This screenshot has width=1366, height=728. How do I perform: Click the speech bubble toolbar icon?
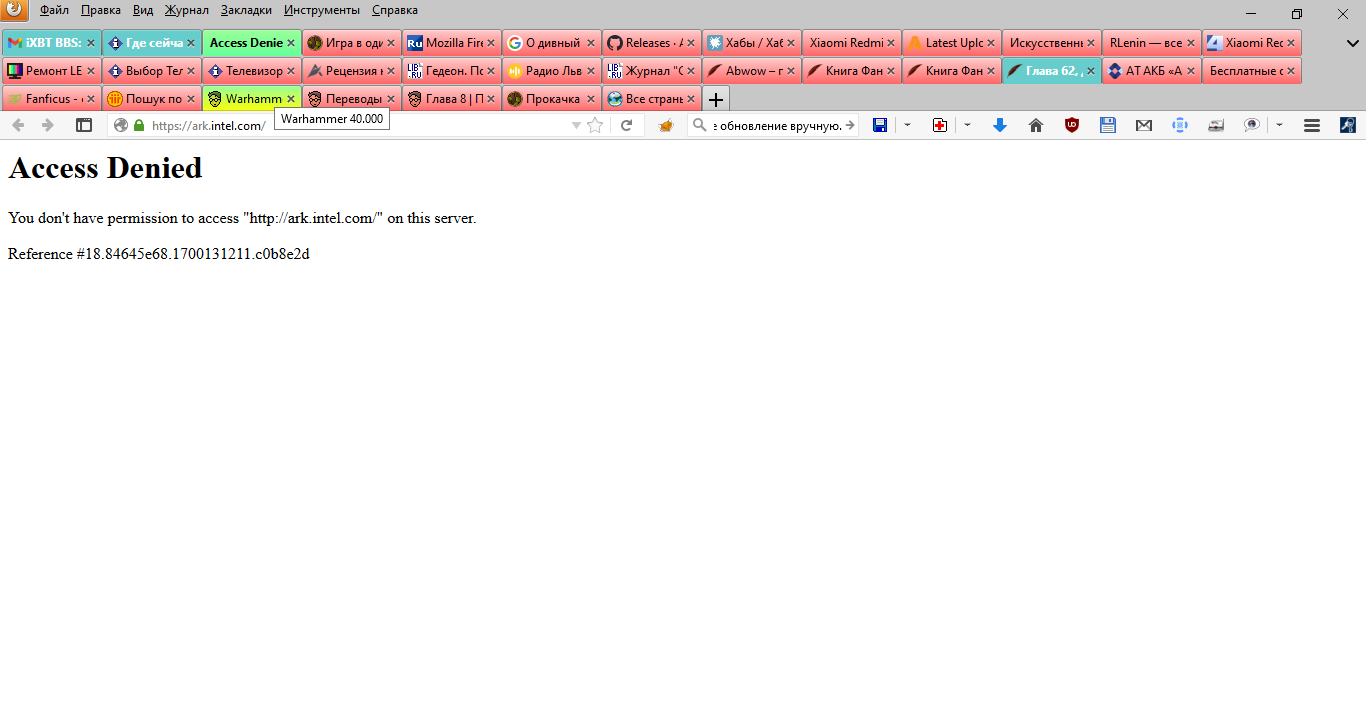(x=1252, y=125)
